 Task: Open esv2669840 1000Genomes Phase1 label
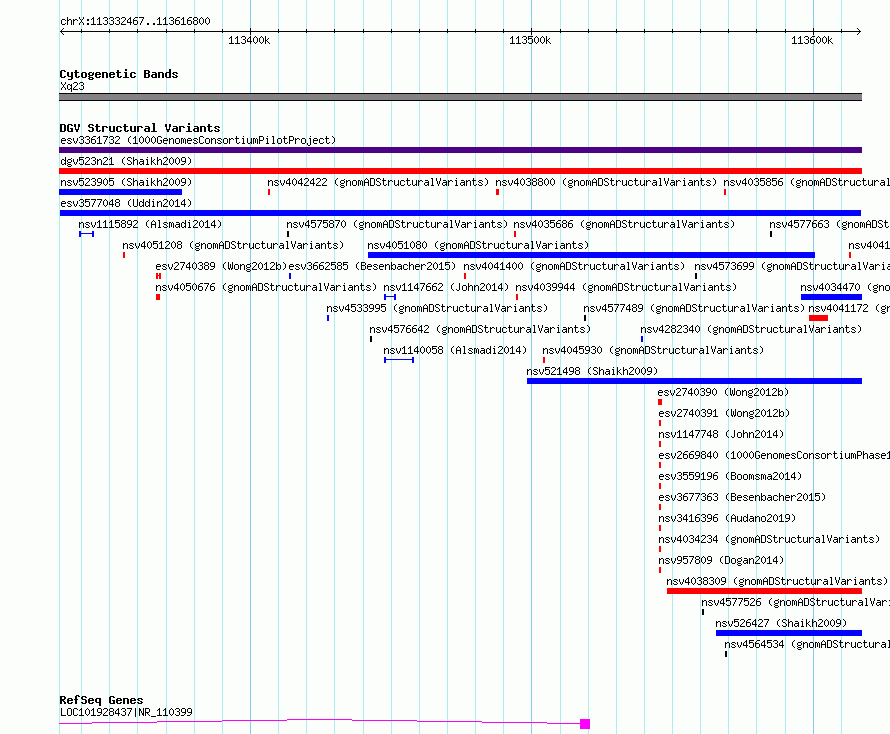tap(774, 455)
